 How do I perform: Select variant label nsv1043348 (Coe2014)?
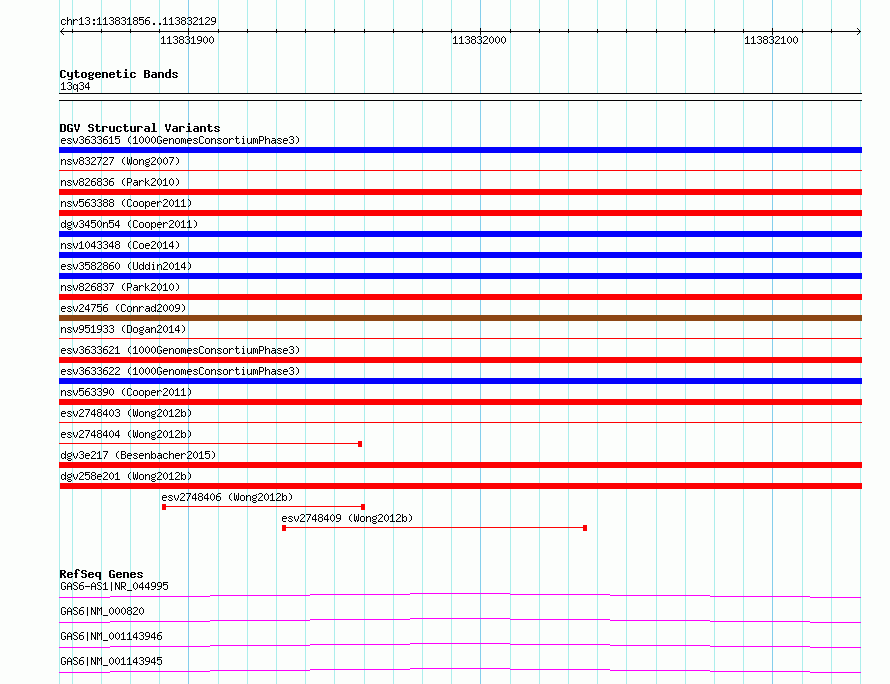(120, 245)
